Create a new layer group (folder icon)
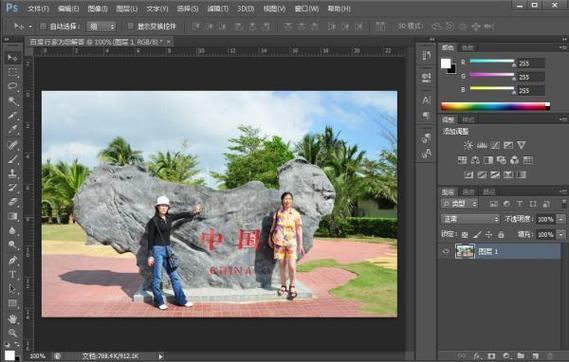Screen dimensions: 569x362 coord(521,356)
